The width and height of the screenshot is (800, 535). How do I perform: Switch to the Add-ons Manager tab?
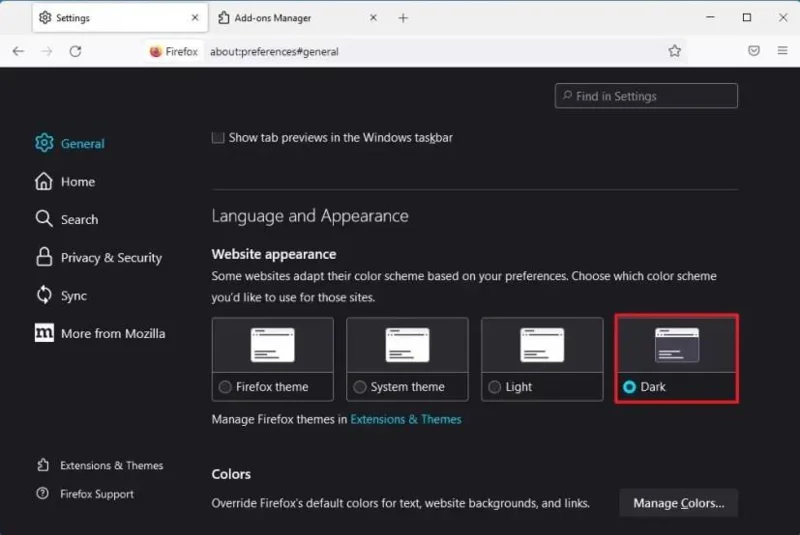coord(298,18)
